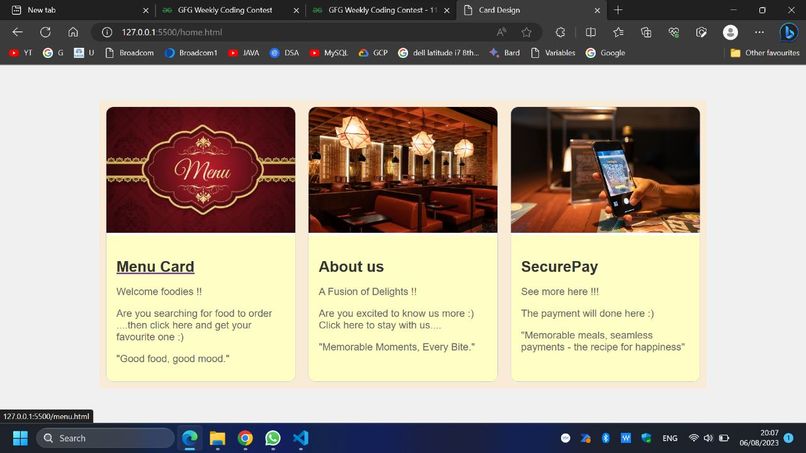Click the phone payment image

[x=606, y=170]
